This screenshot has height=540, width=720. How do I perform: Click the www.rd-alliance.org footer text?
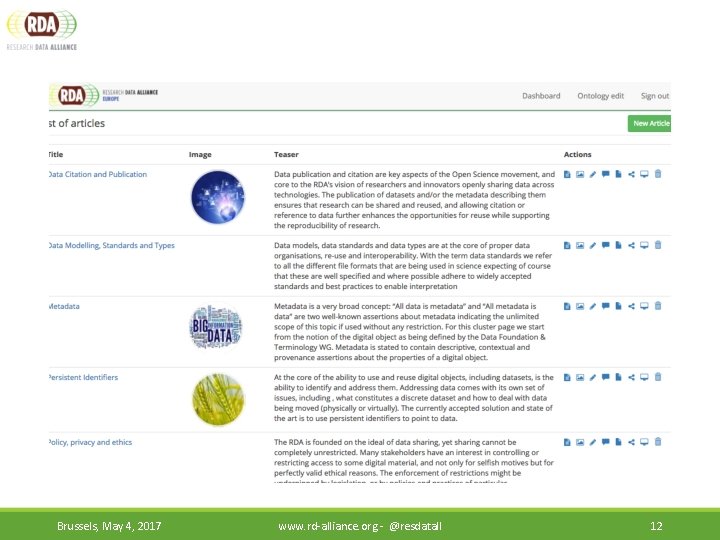[x=330, y=526]
